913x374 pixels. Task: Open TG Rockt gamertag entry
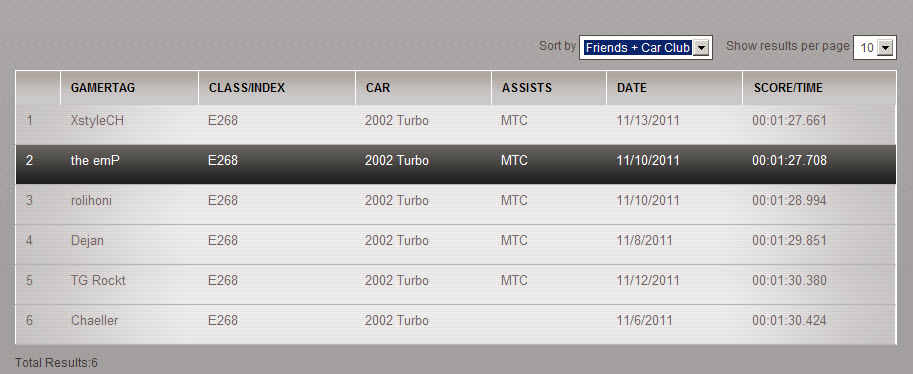98,280
